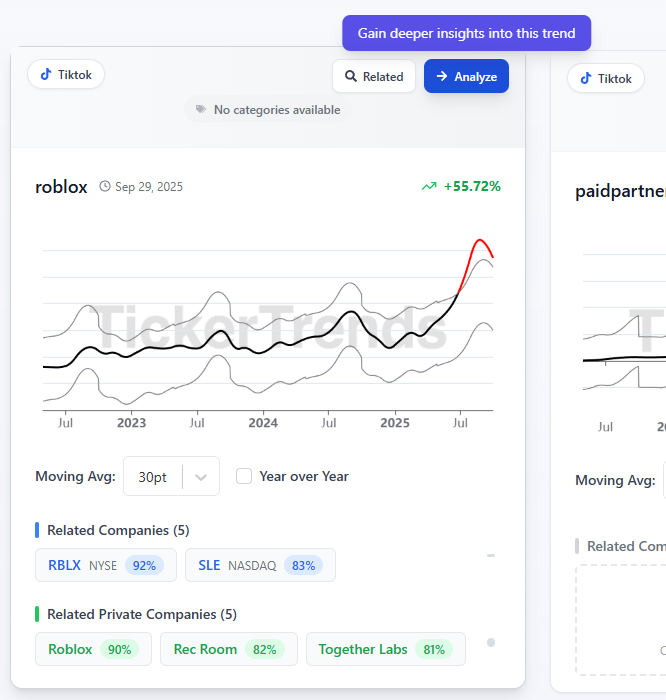
Task: Expand the moving average chevron arrow
Action: [201, 477]
